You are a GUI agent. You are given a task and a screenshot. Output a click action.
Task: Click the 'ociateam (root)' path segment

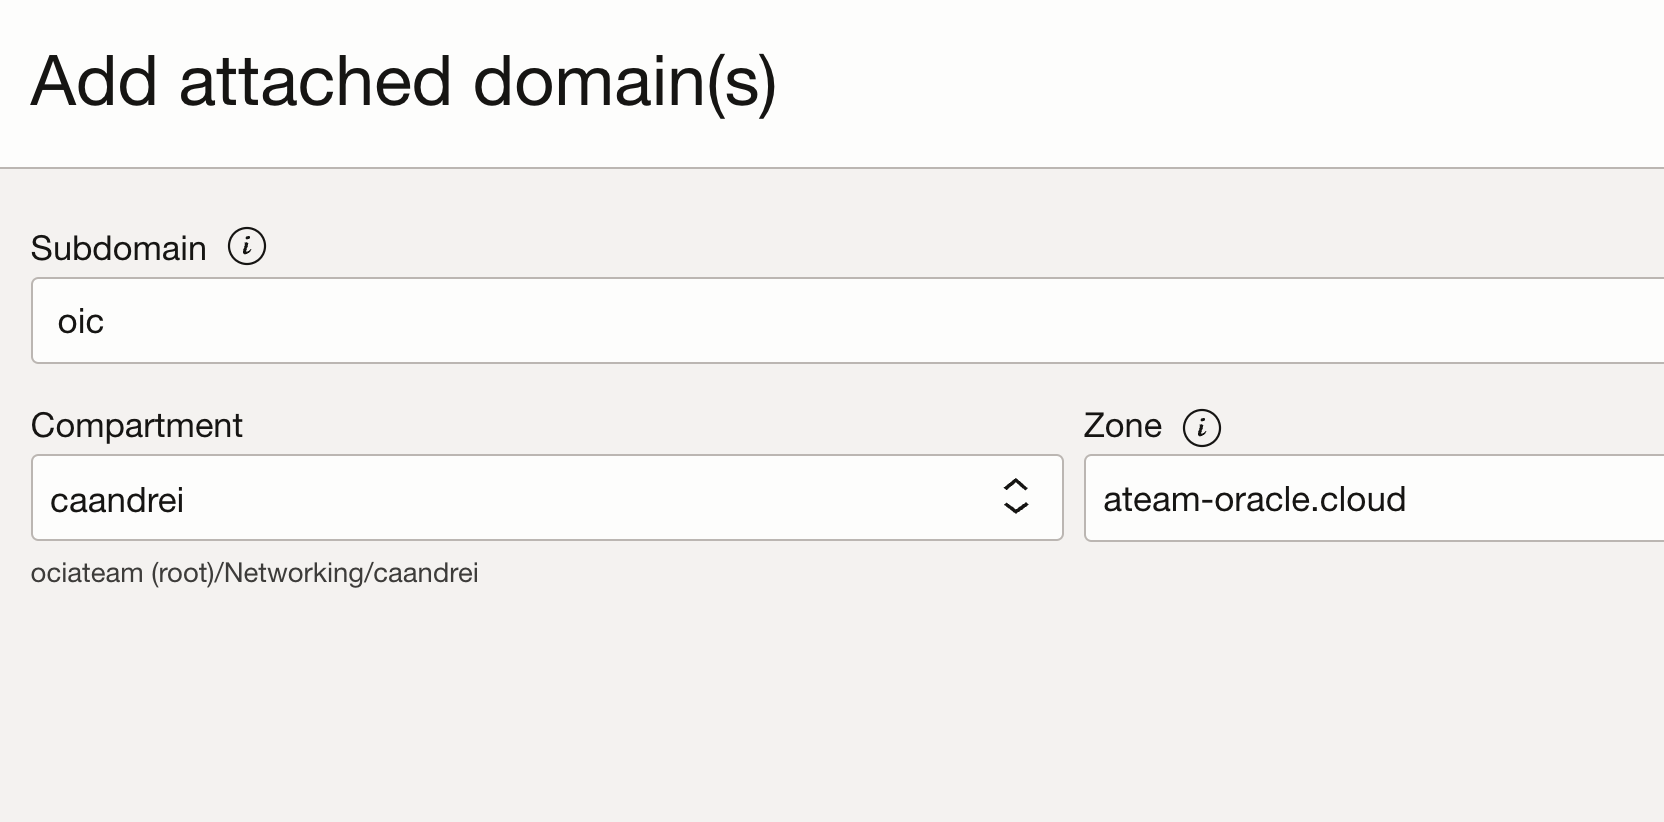122,573
